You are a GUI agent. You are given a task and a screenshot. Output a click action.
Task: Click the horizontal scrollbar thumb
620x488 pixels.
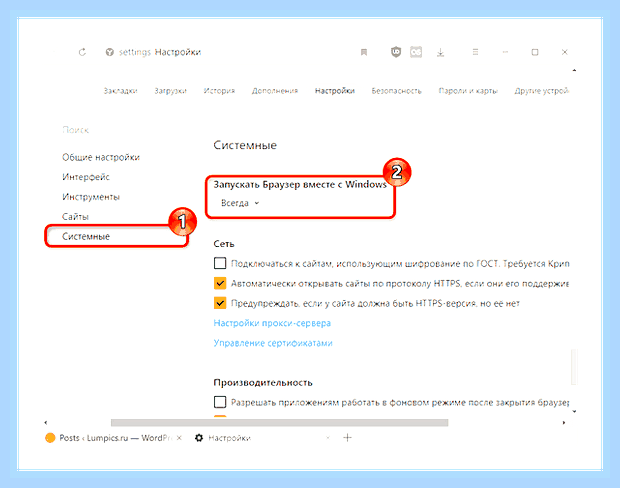tap(280, 423)
